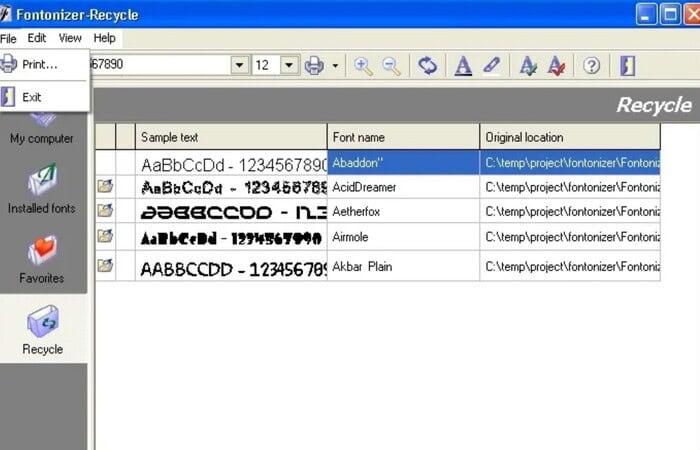Expand the sample text dropdown arrow
The image size is (700, 450).
[x=240, y=65]
